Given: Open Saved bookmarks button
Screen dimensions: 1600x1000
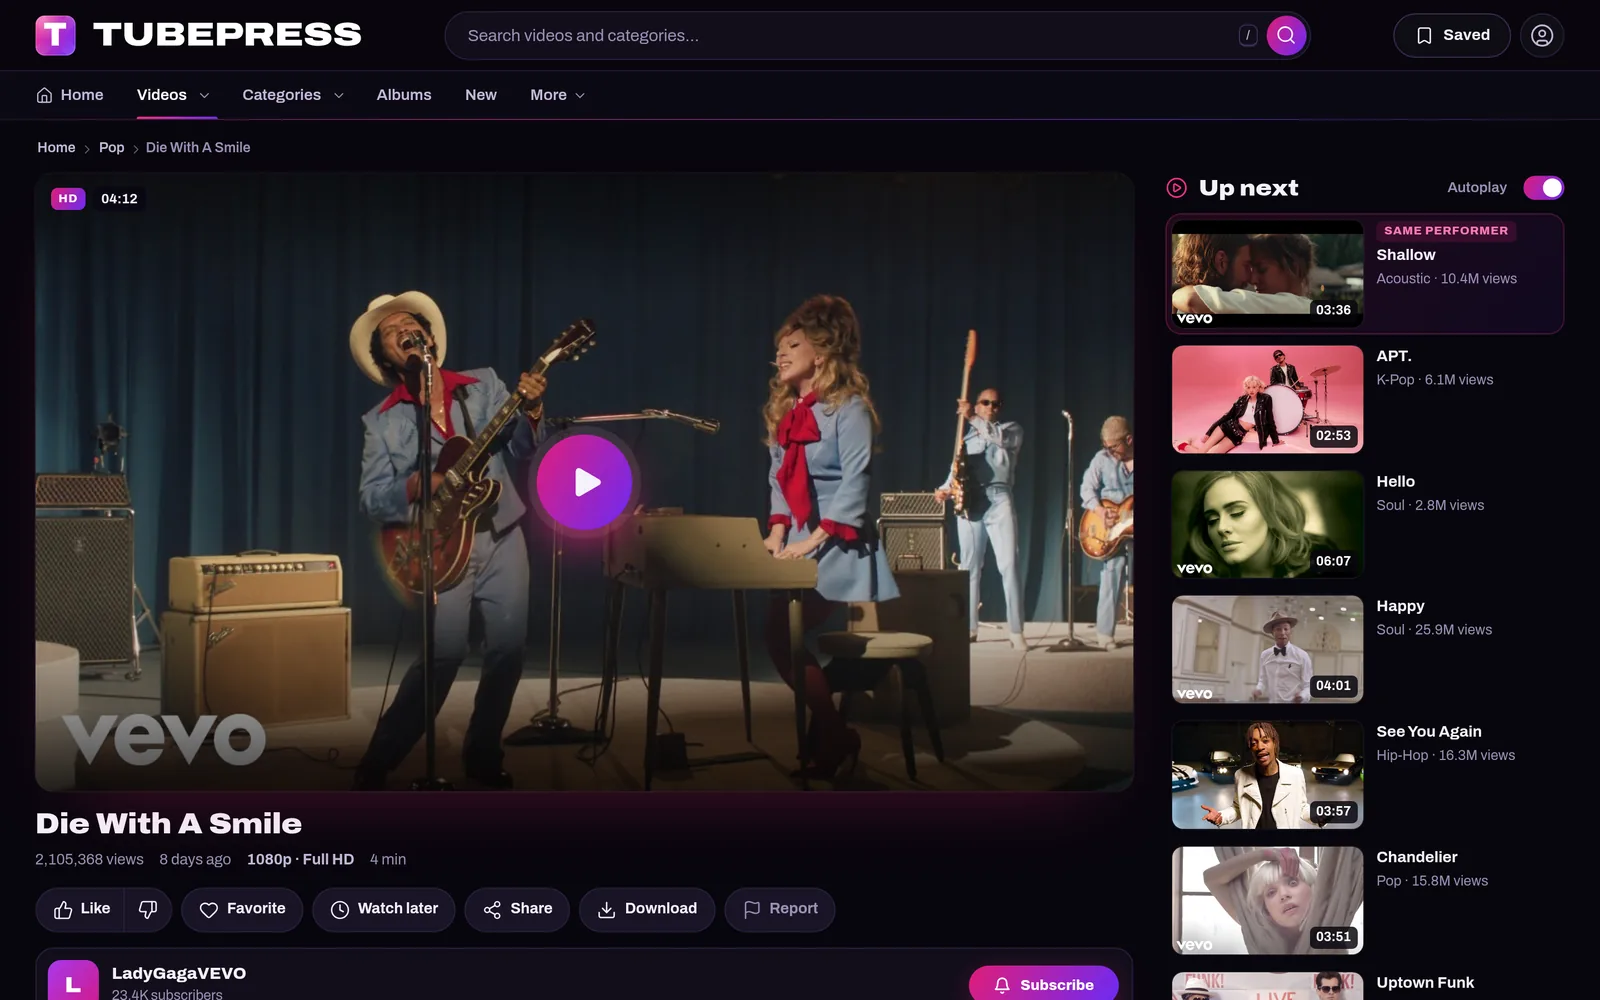Looking at the screenshot, I should (x=1452, y=35).
